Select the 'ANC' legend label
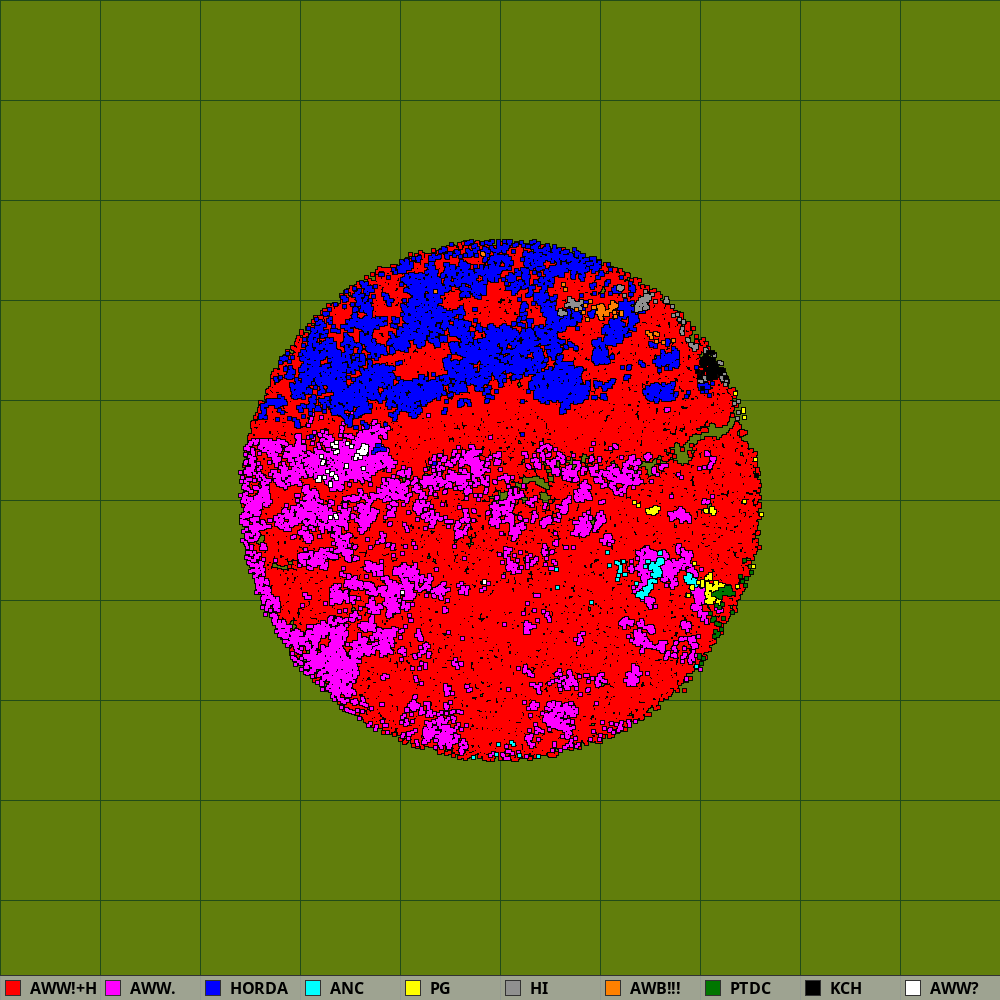This screenshot has width=1000, height=1000. click(347, 988)
